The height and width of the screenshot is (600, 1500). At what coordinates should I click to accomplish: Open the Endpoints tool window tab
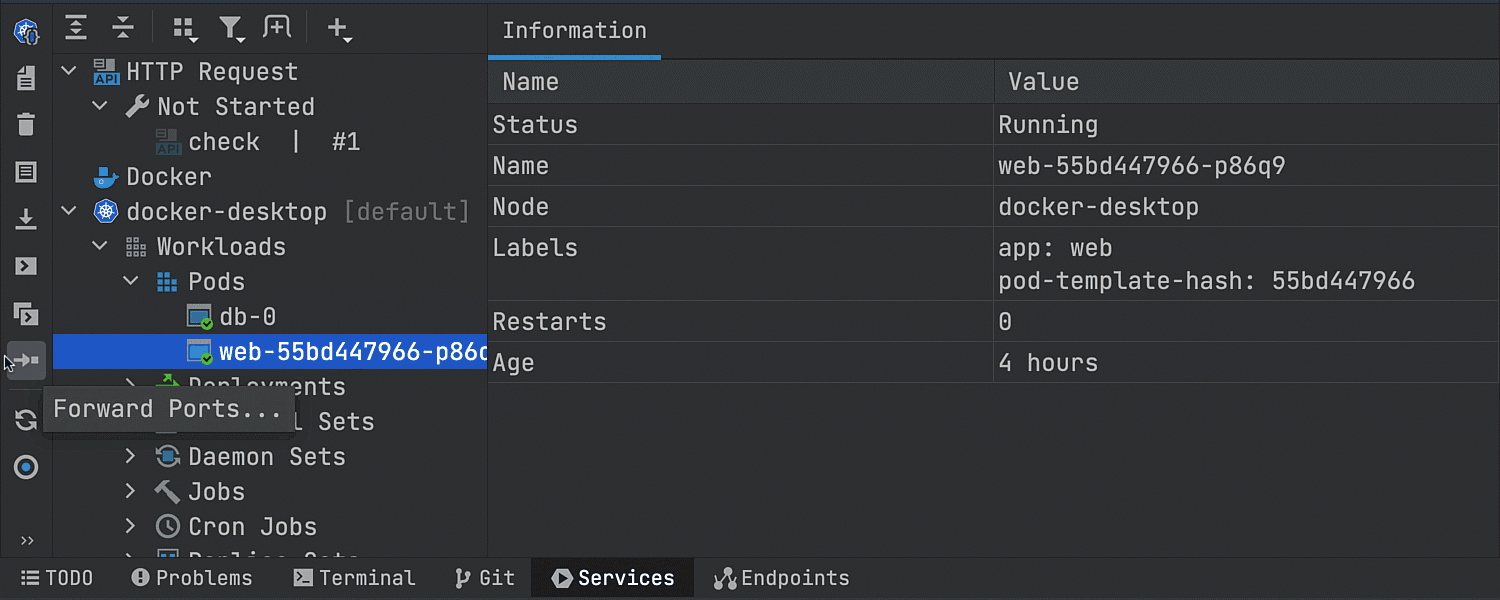pos(781,578)
